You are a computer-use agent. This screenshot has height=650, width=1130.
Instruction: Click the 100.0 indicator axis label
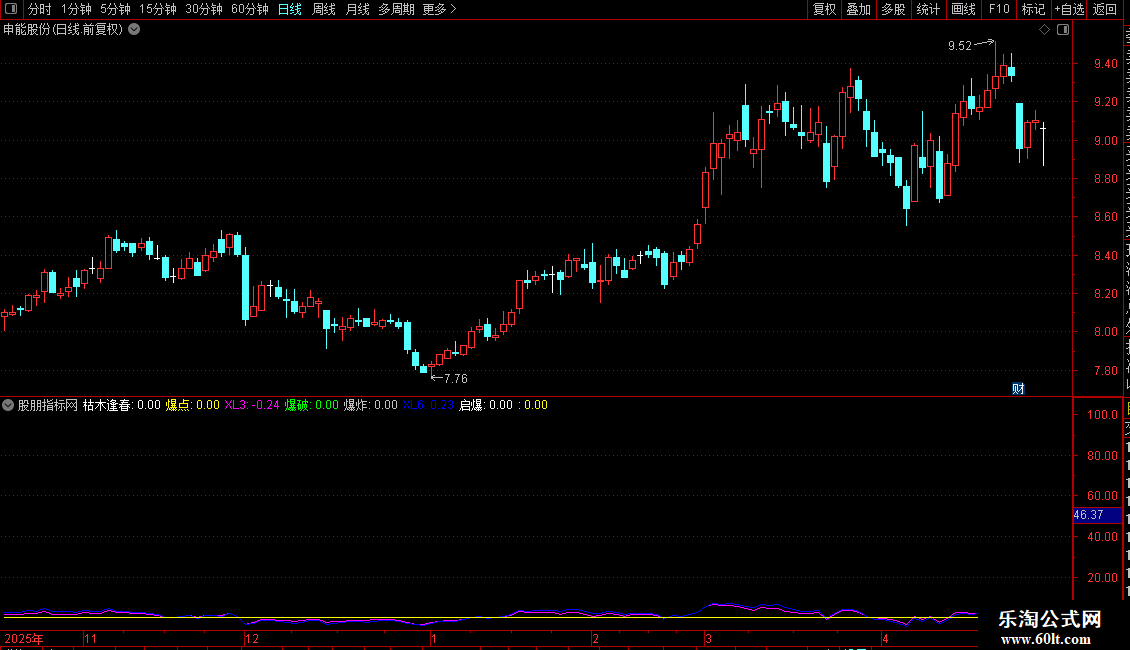[1103, 415]
